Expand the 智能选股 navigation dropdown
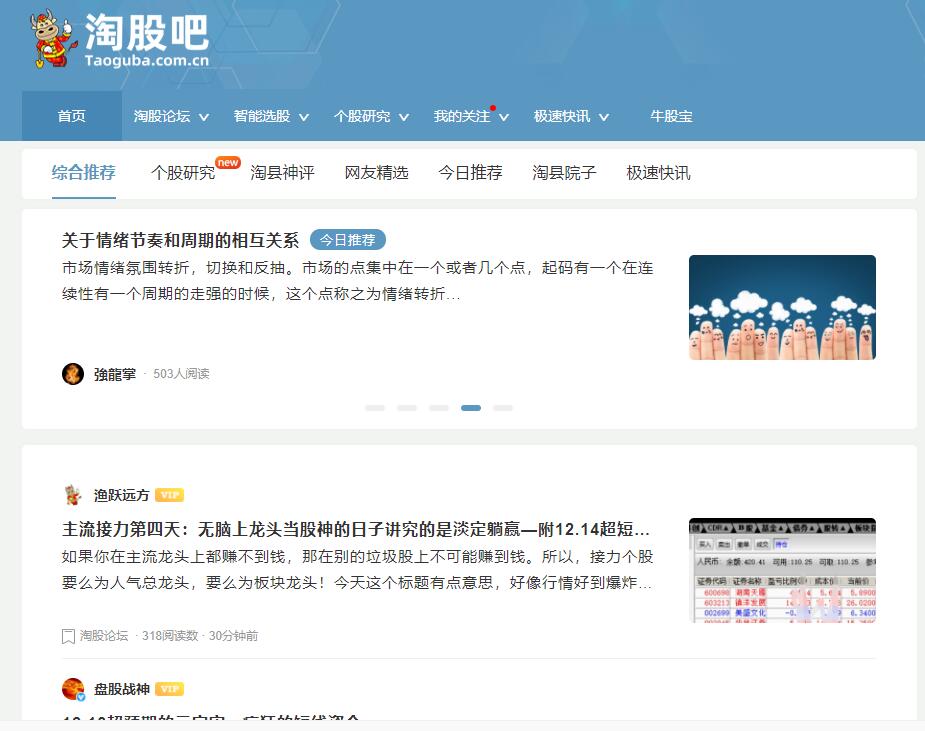The width and height of the screenshot is (925, 731). pyautogui.click(x=271, y=116)
